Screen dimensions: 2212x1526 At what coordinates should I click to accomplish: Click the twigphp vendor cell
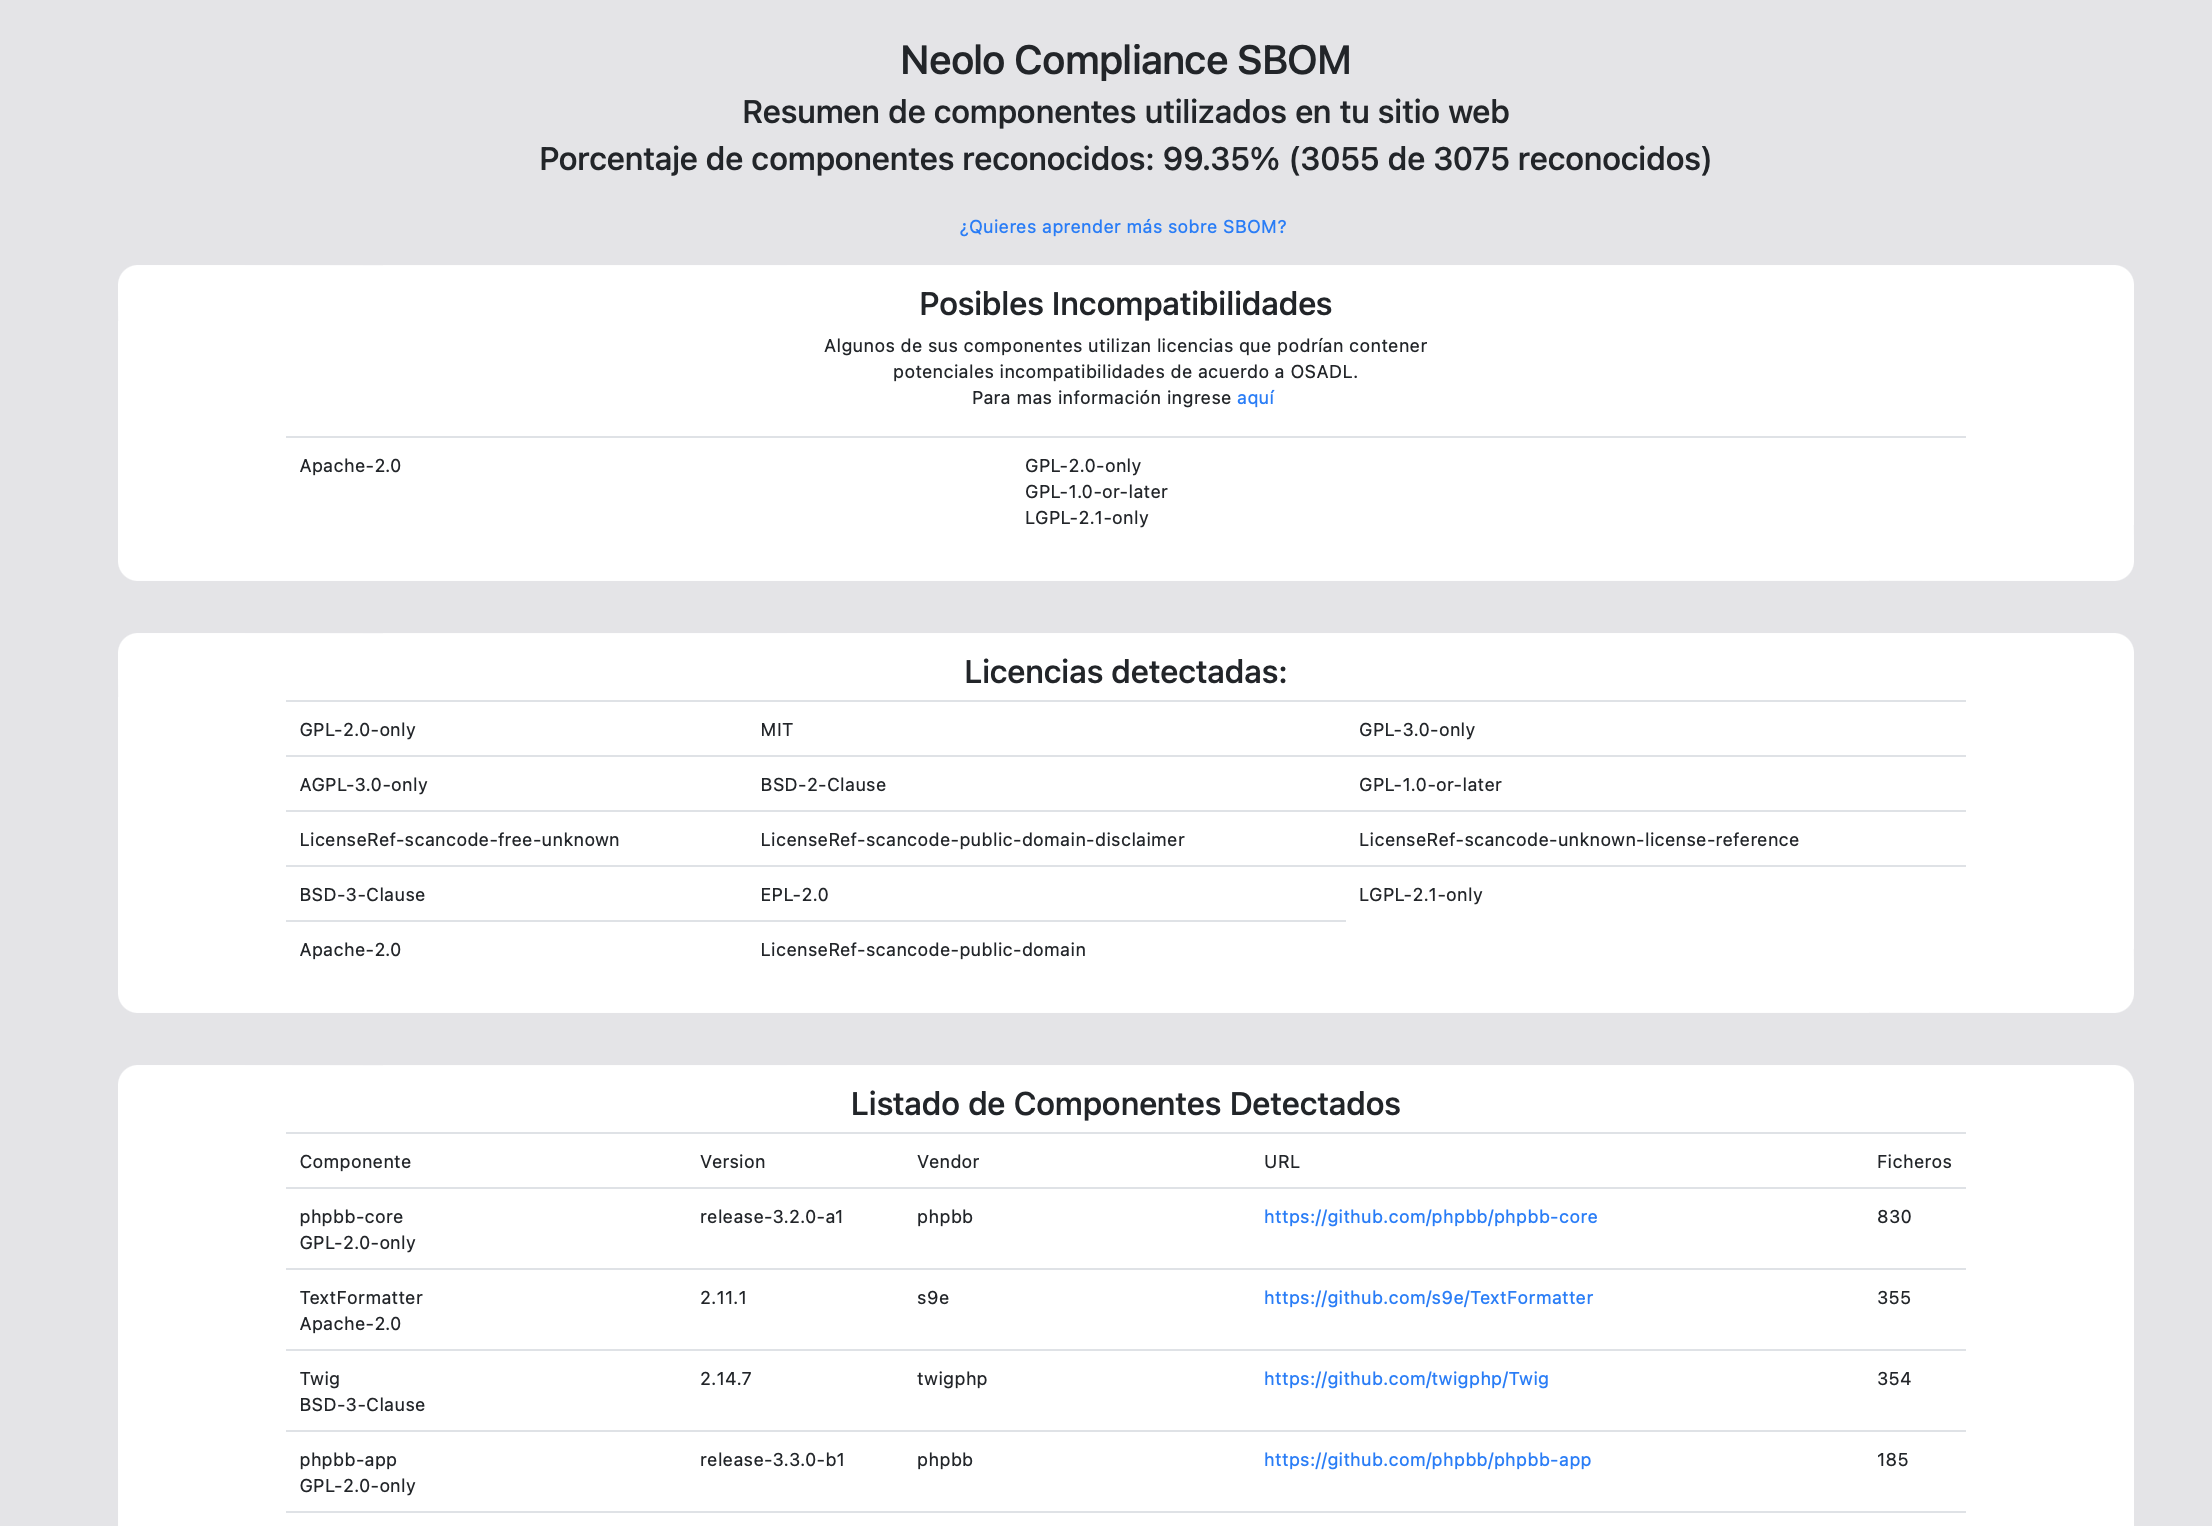952,1379
